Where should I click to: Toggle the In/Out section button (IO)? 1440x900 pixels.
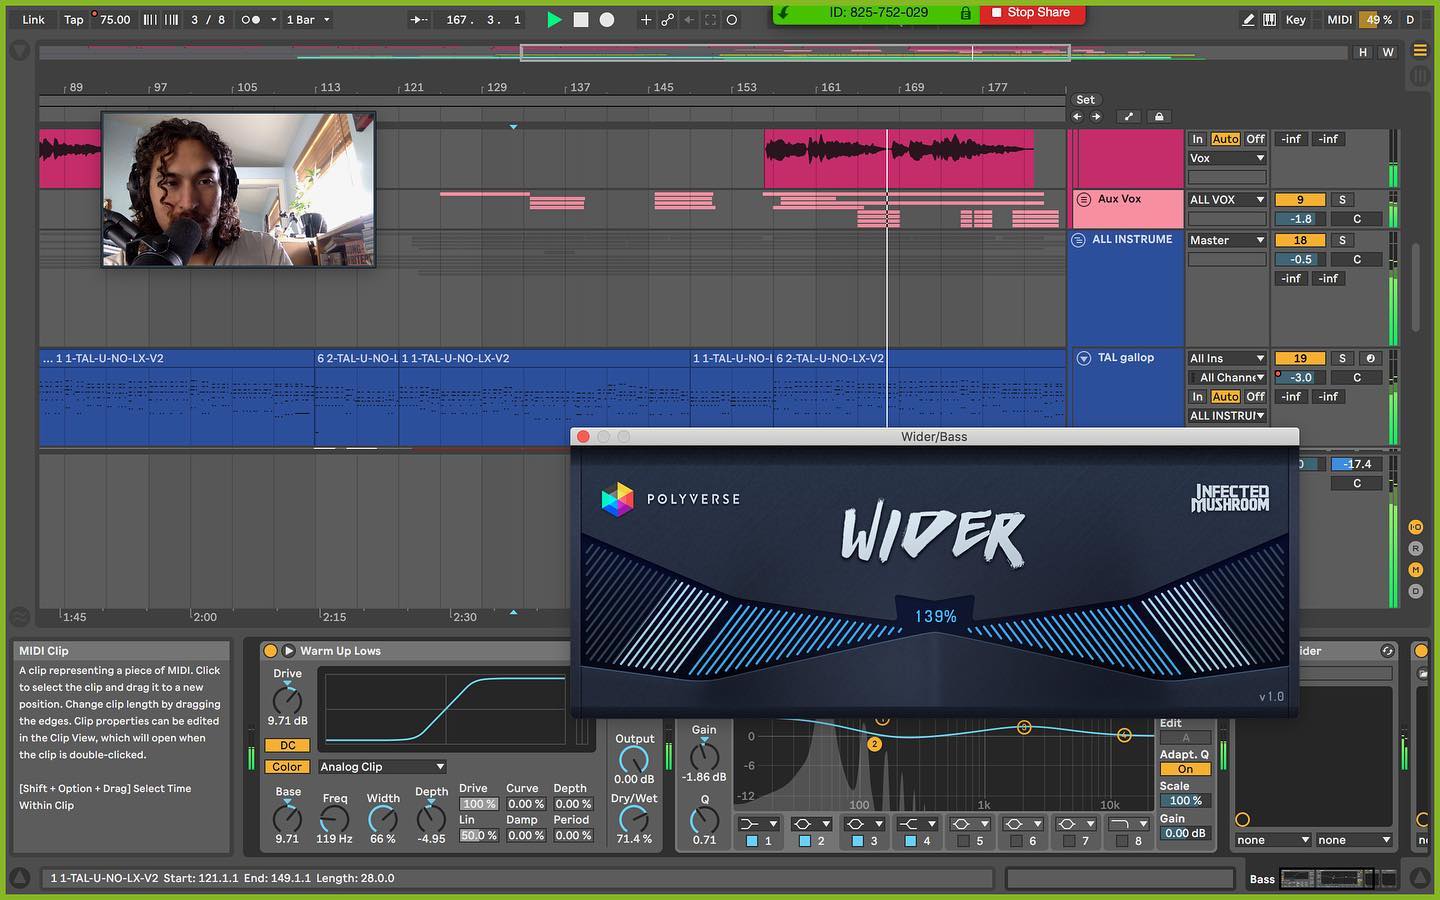(1415, 527)
